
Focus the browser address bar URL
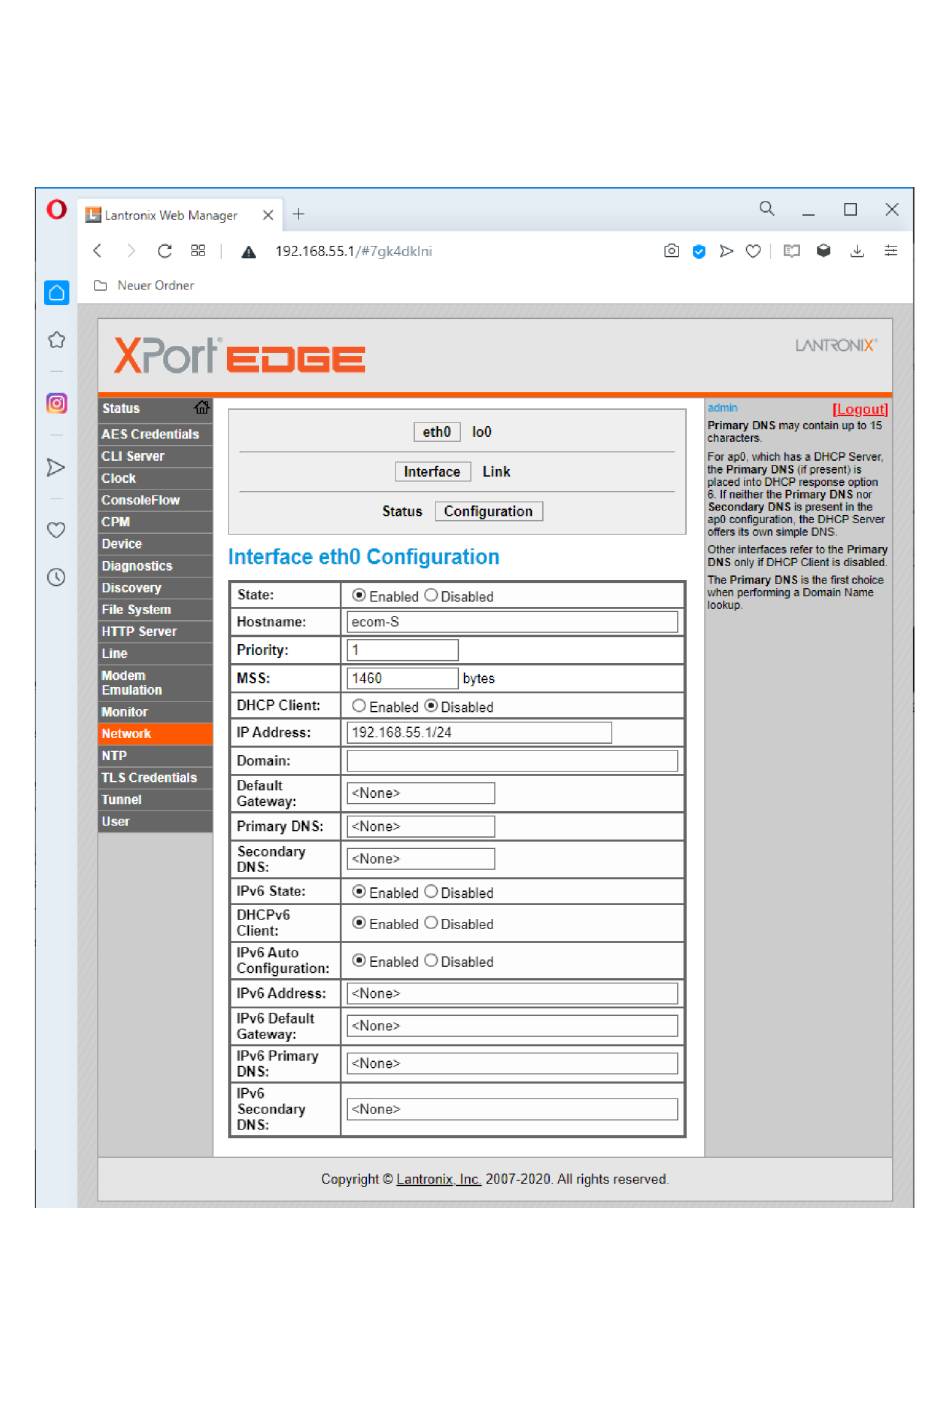point(354,251)
